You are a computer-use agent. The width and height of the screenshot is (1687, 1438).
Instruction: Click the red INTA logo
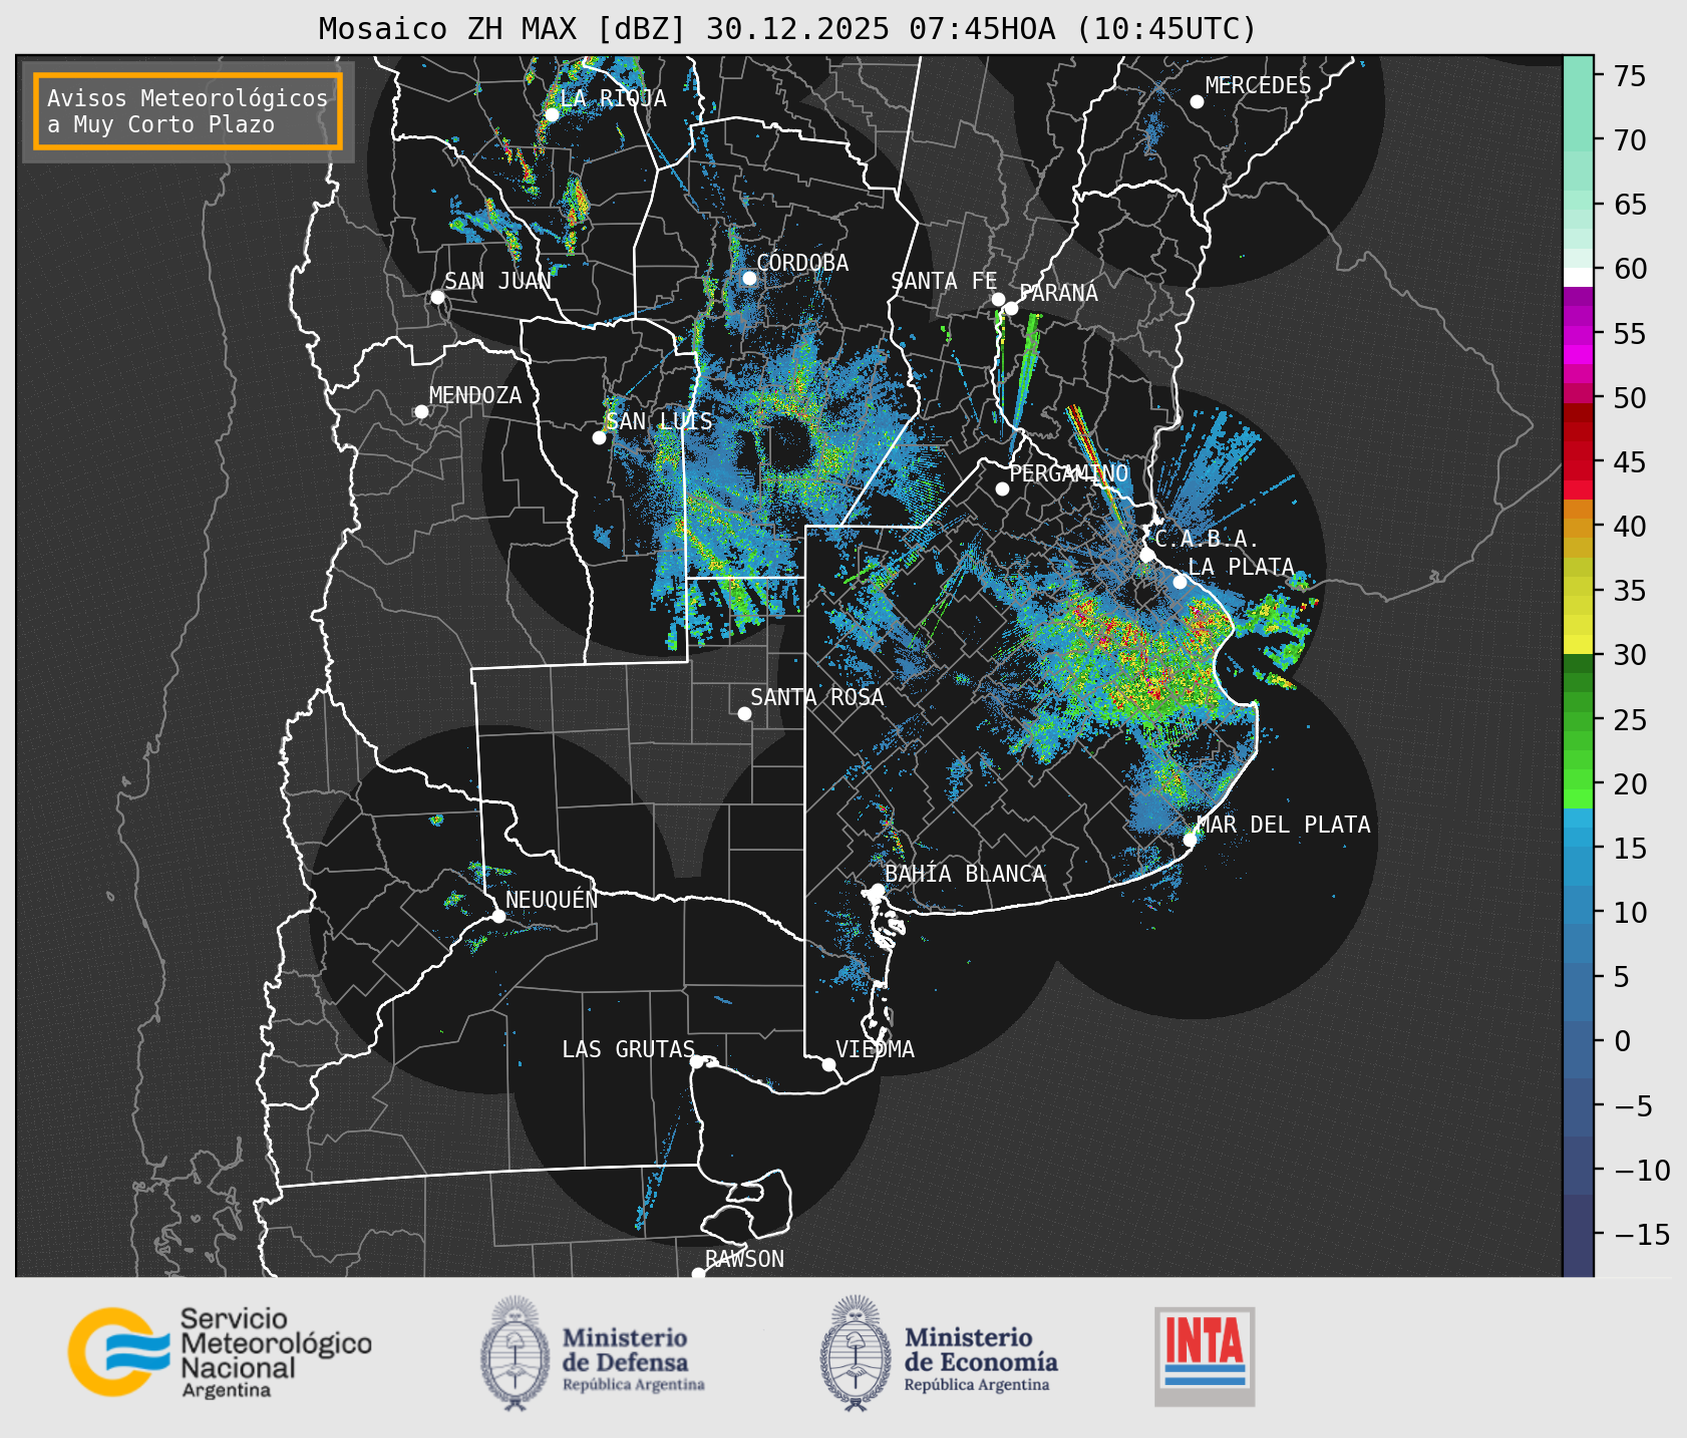[x=1204, y=1355]
